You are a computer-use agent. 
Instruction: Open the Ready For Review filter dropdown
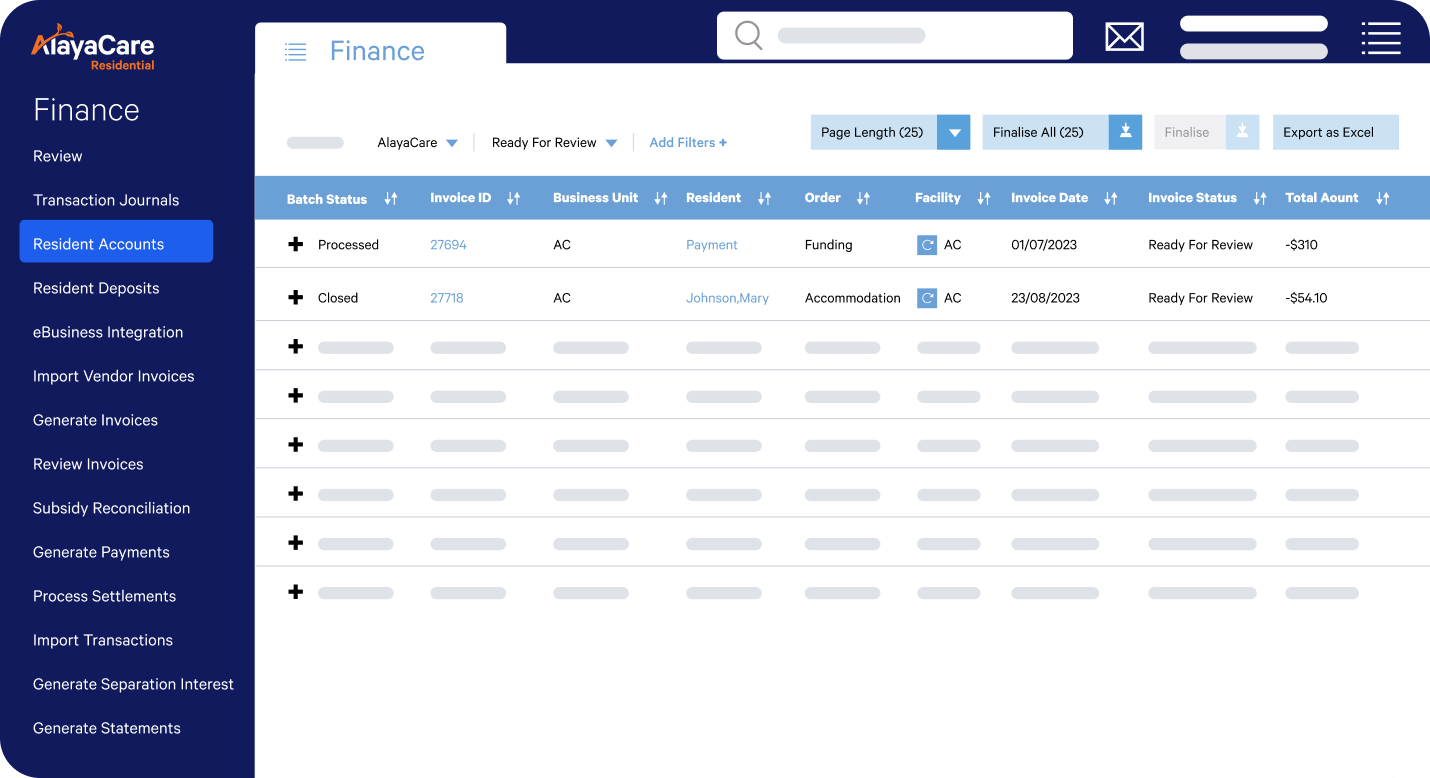(x=554, y=143)
